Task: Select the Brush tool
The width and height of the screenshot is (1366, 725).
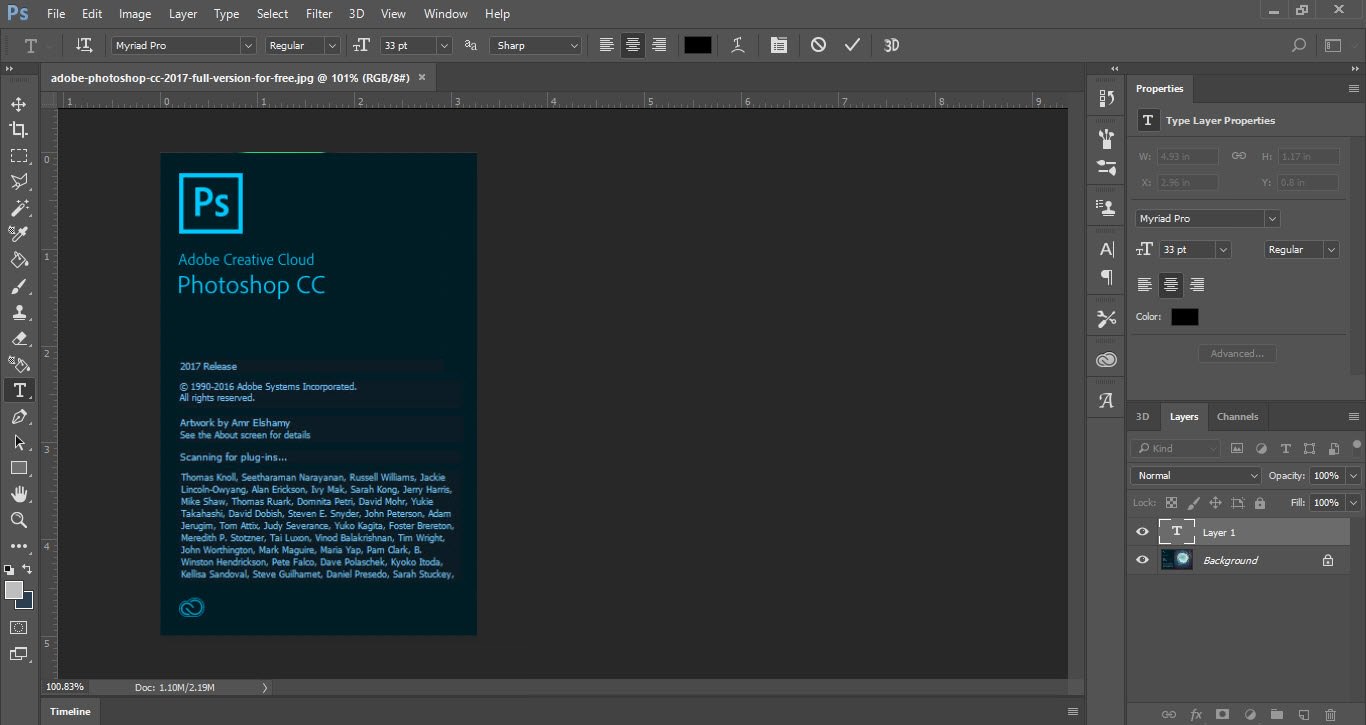Action: pos(19,286)
